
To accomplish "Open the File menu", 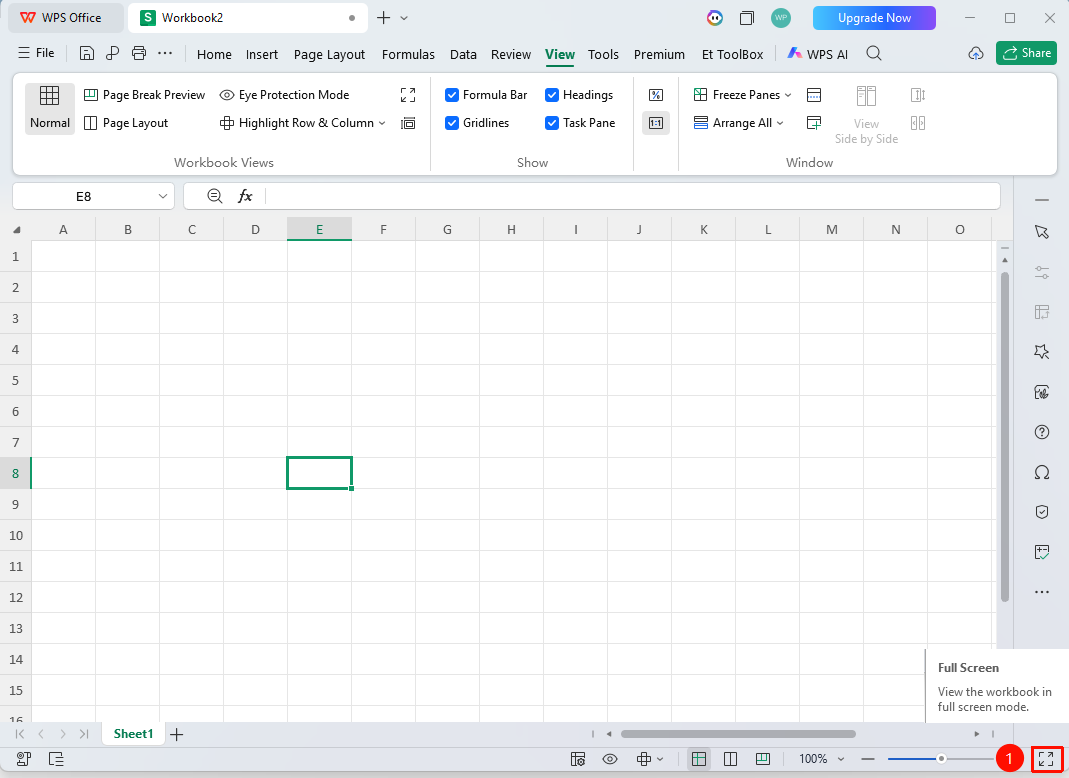I will pos(37,53).
